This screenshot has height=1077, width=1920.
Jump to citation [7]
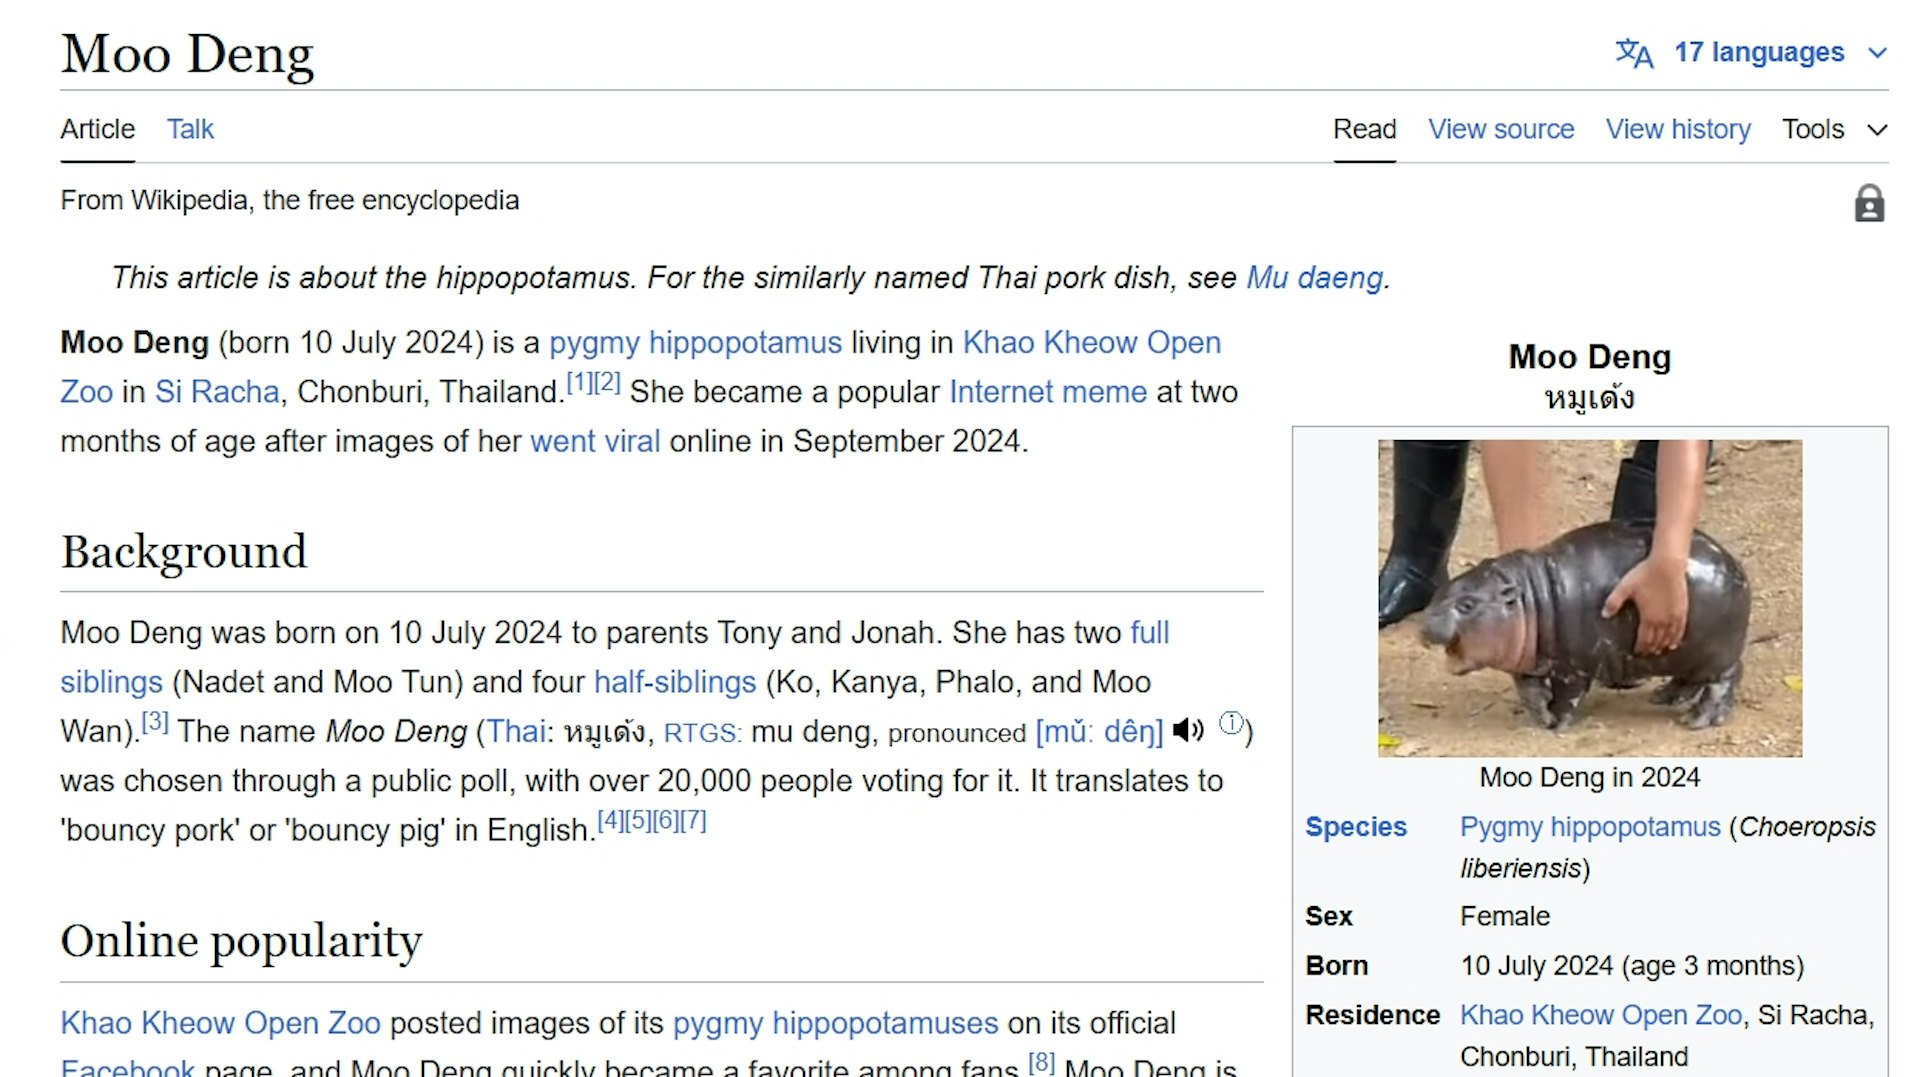(693, 821)
